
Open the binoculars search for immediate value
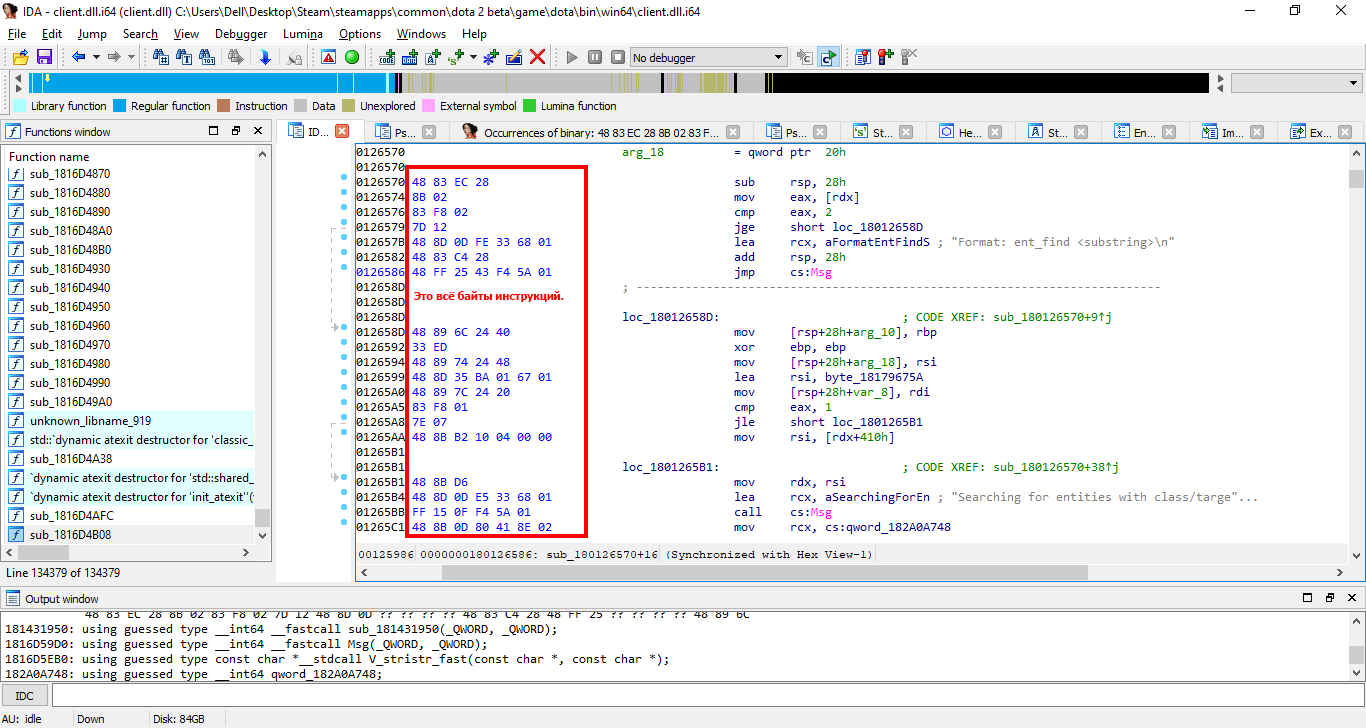tap(161, 57)
